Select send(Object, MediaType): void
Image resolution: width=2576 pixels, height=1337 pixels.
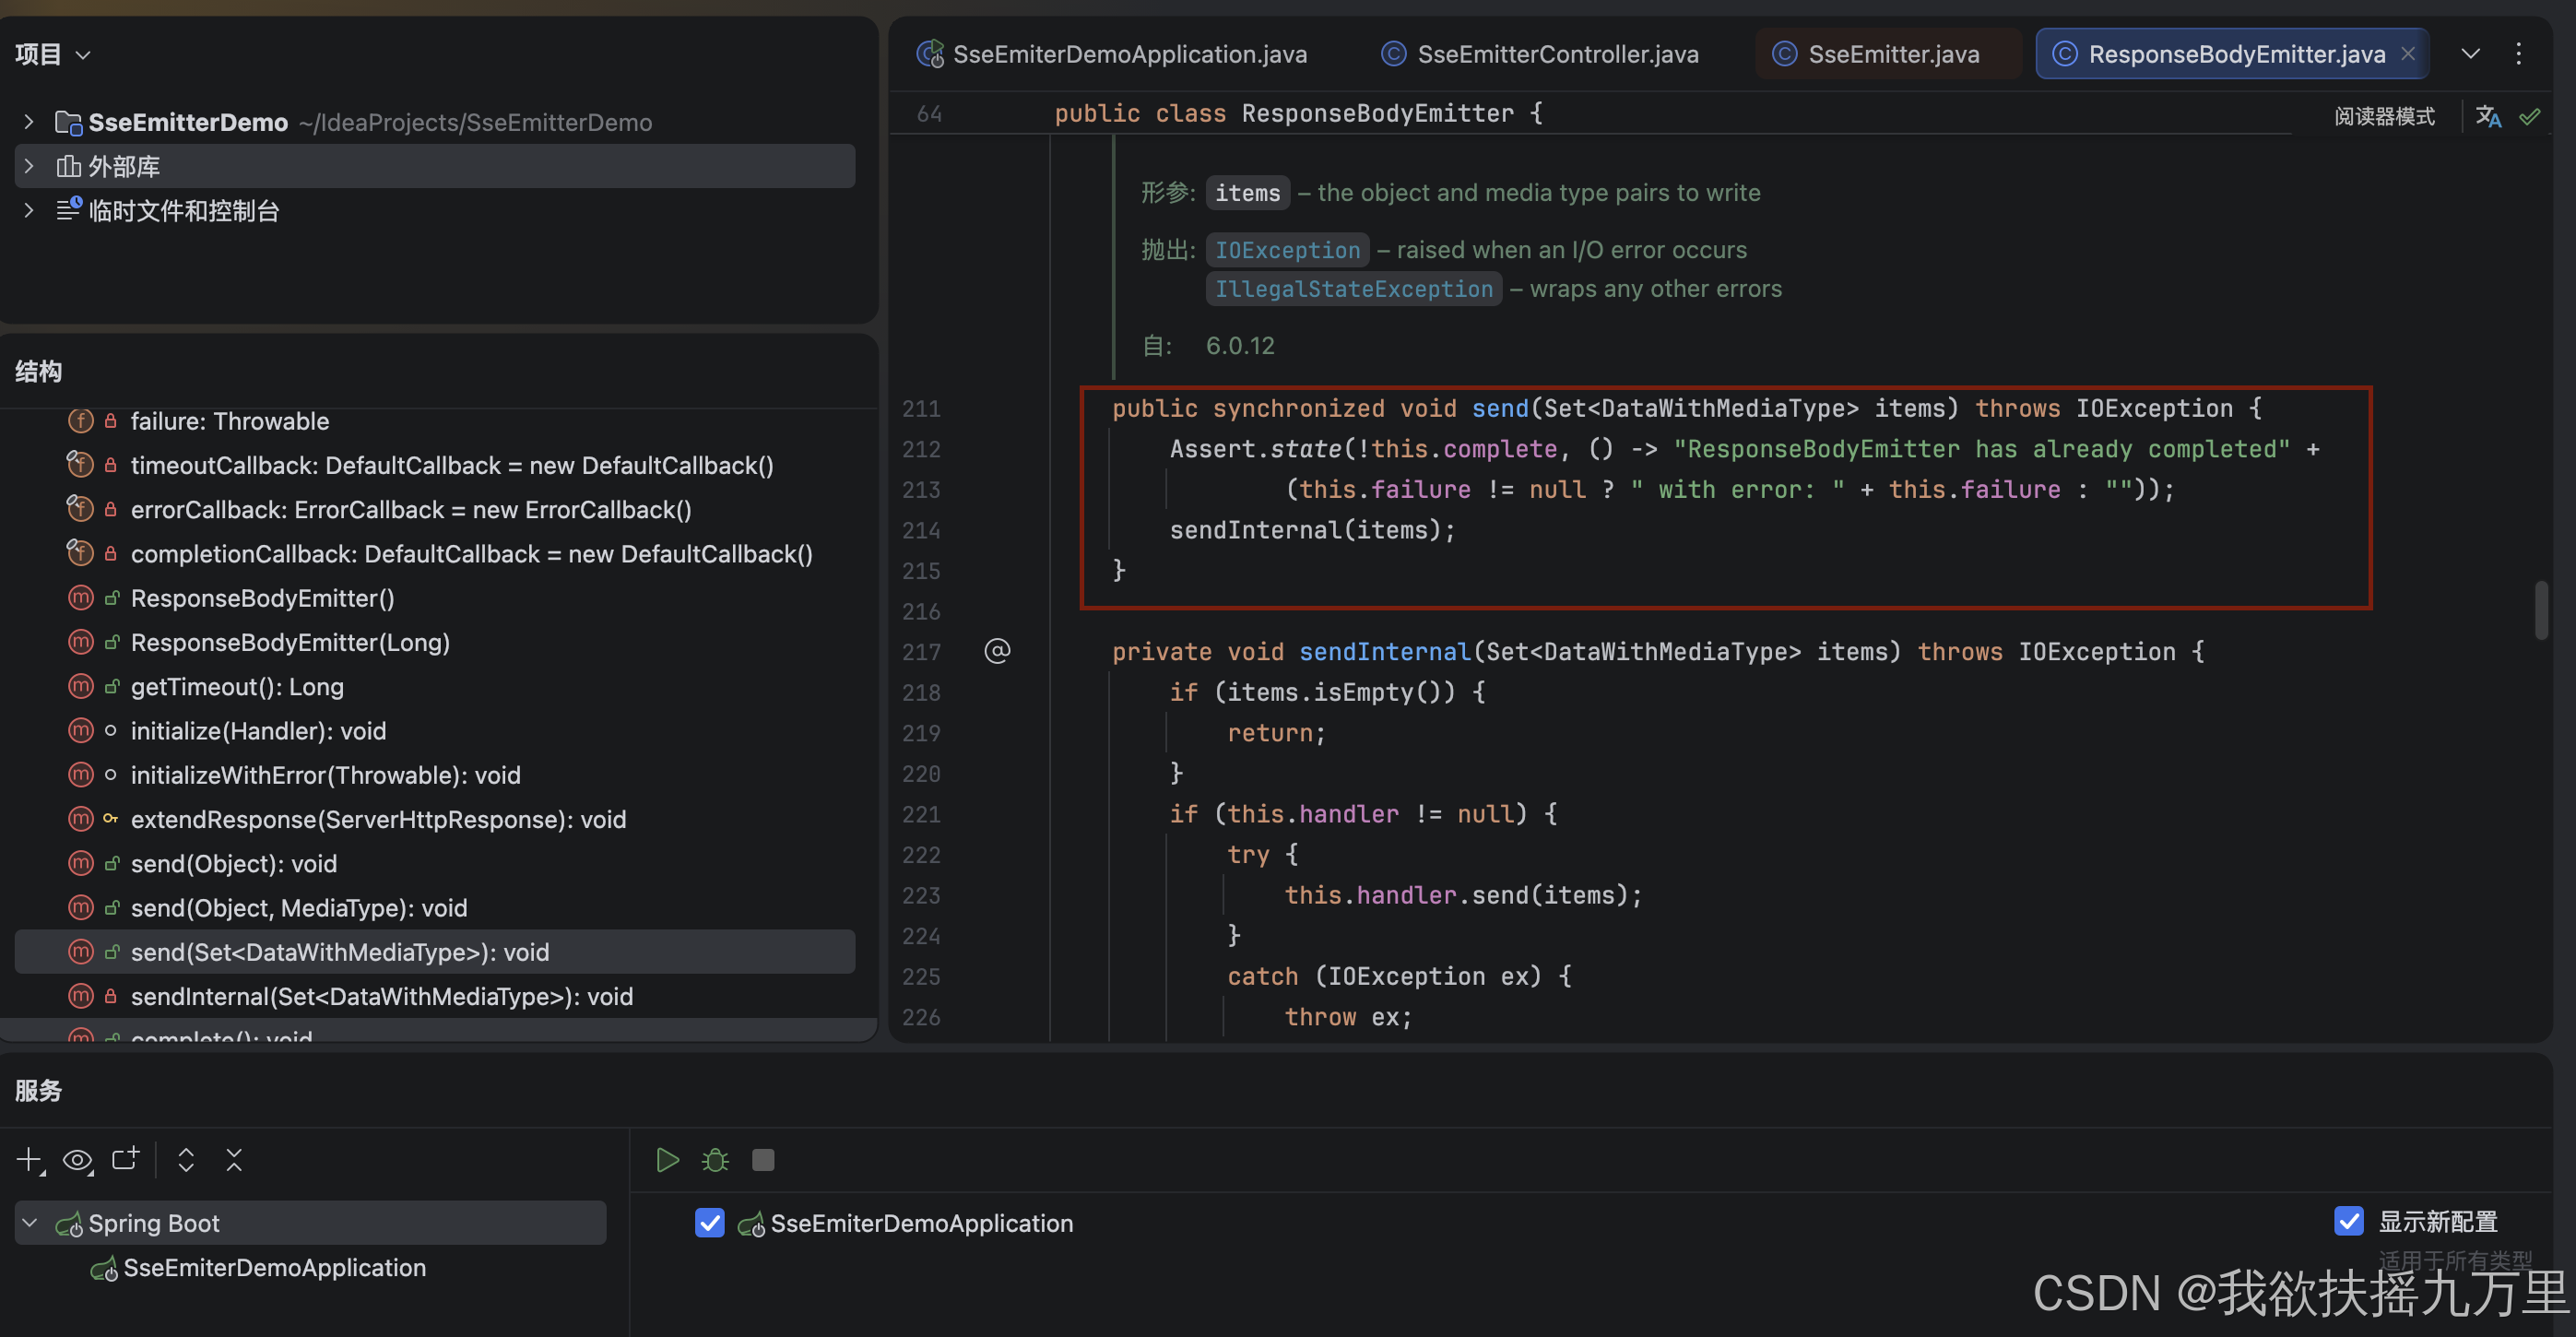(x=299, y=907)
